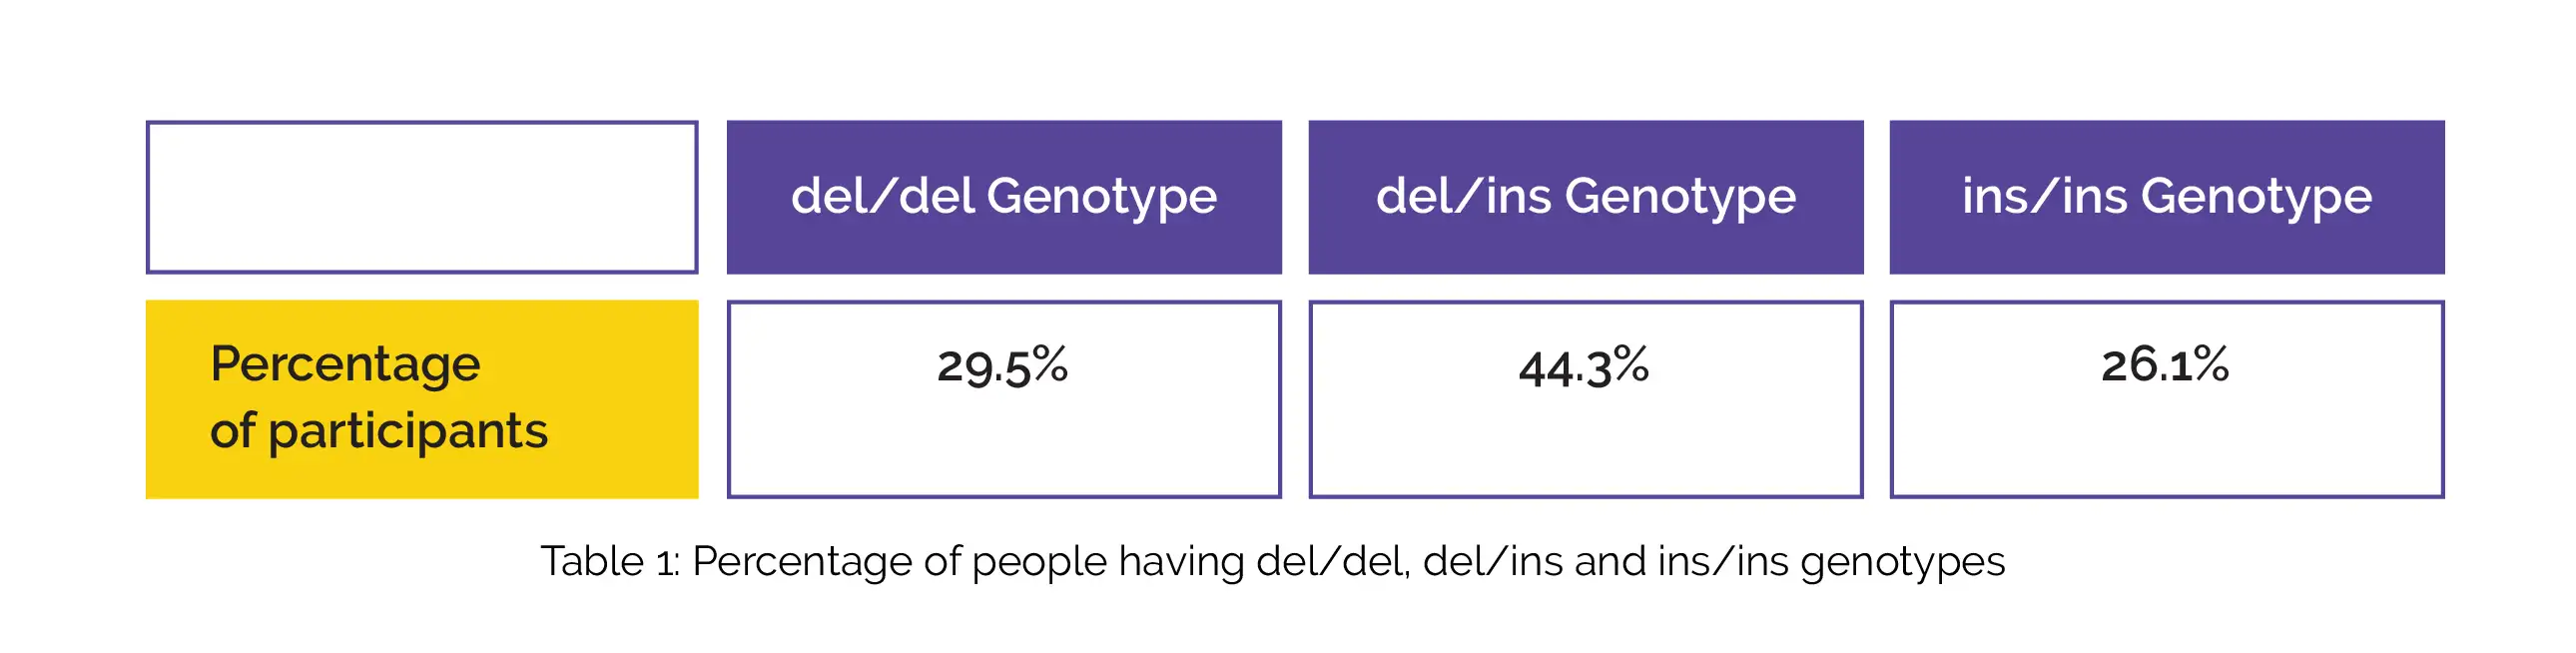Select the ins/ins Genotype header cell
The height and width of the screenshot is (653, 2576).
2166,197
